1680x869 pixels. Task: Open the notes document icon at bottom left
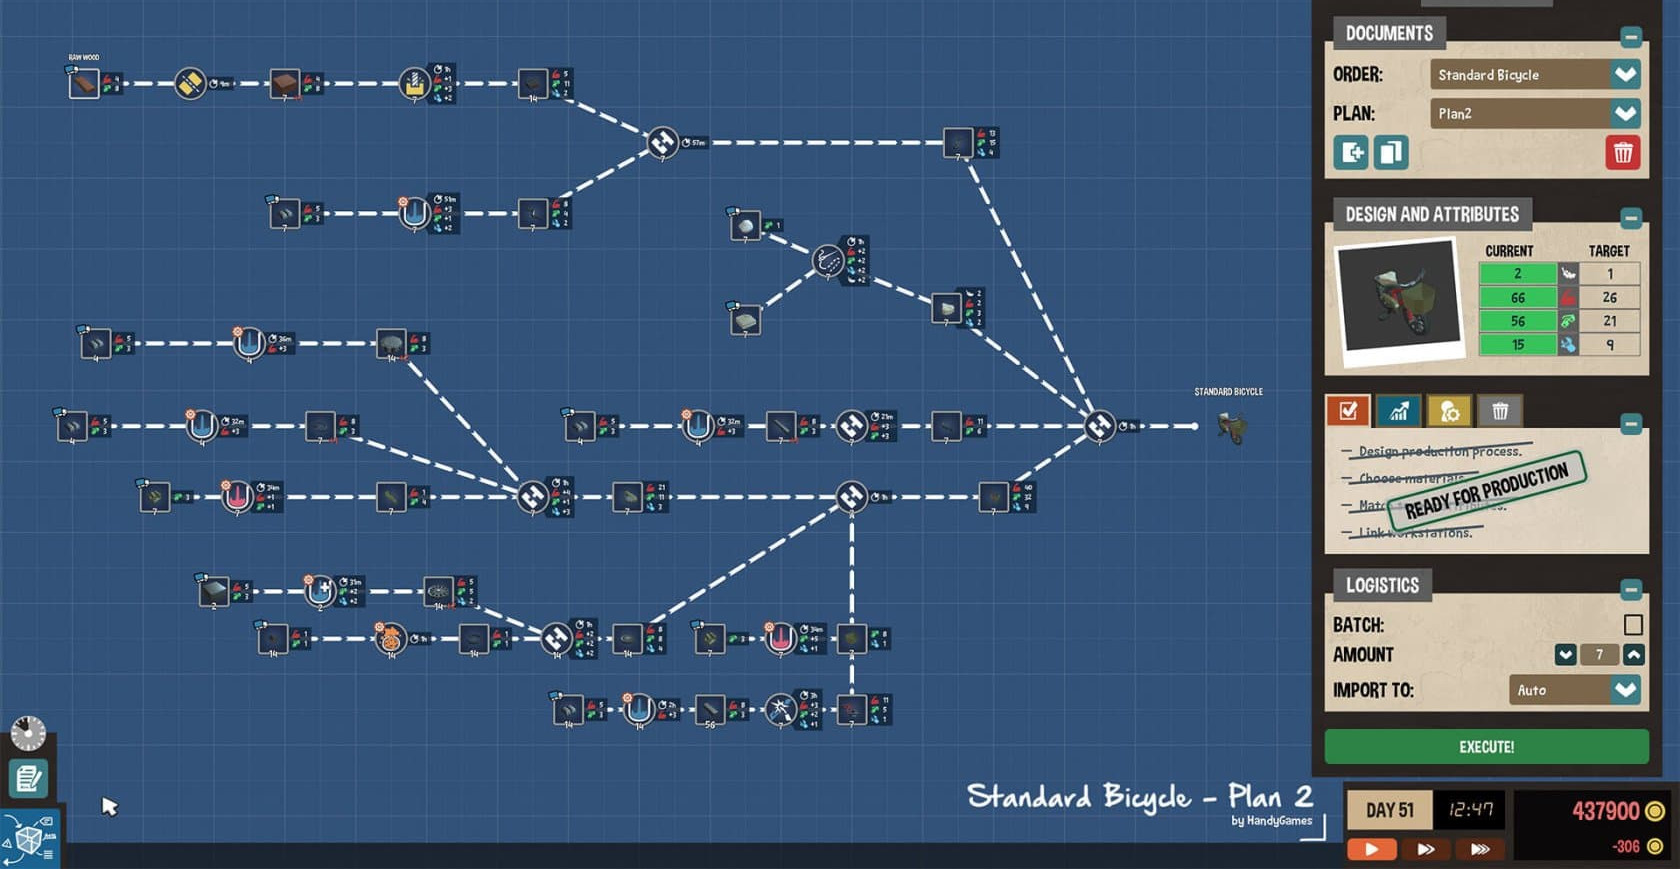pyautogui.click(x=28, y=778)
